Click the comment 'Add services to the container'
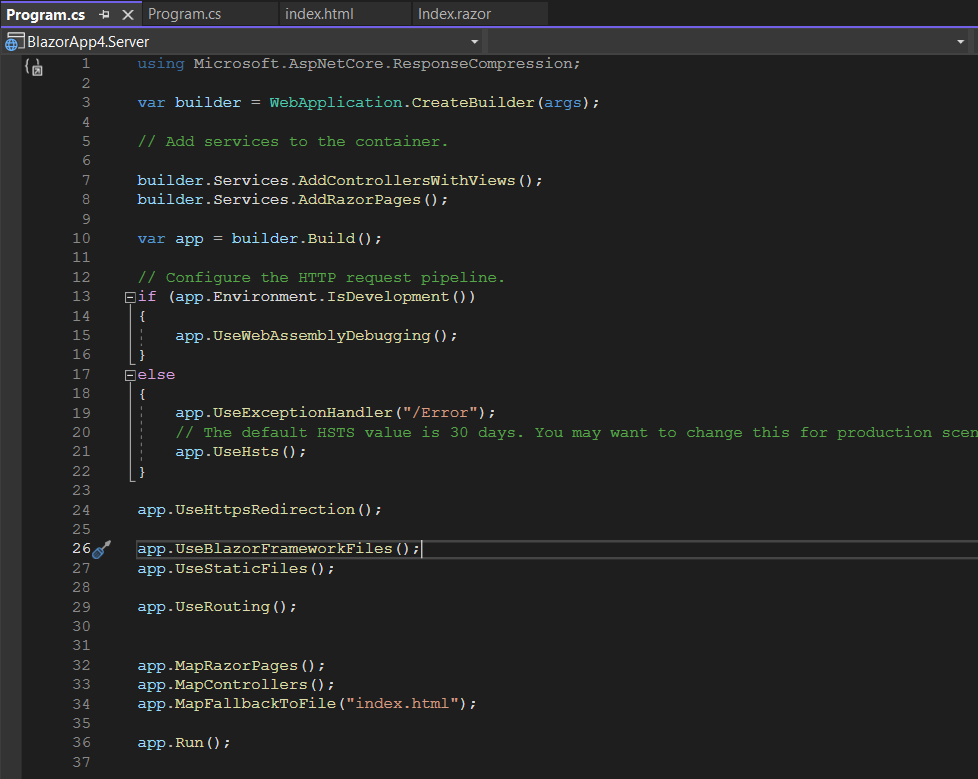 coord(293,142)
